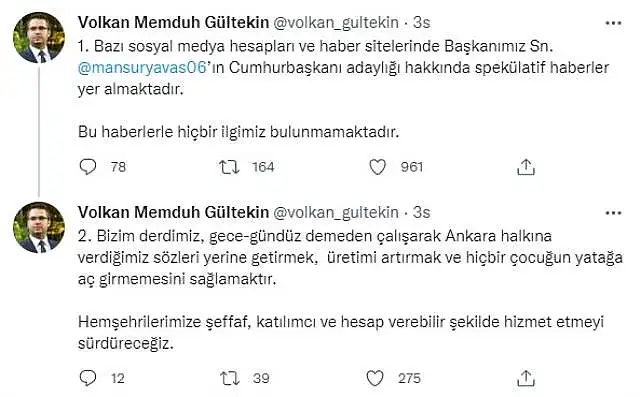640x397 pixels.
Task: Open Volkan Memduh Gültekin name on first tweet
Action: click(x=173, y=22)
